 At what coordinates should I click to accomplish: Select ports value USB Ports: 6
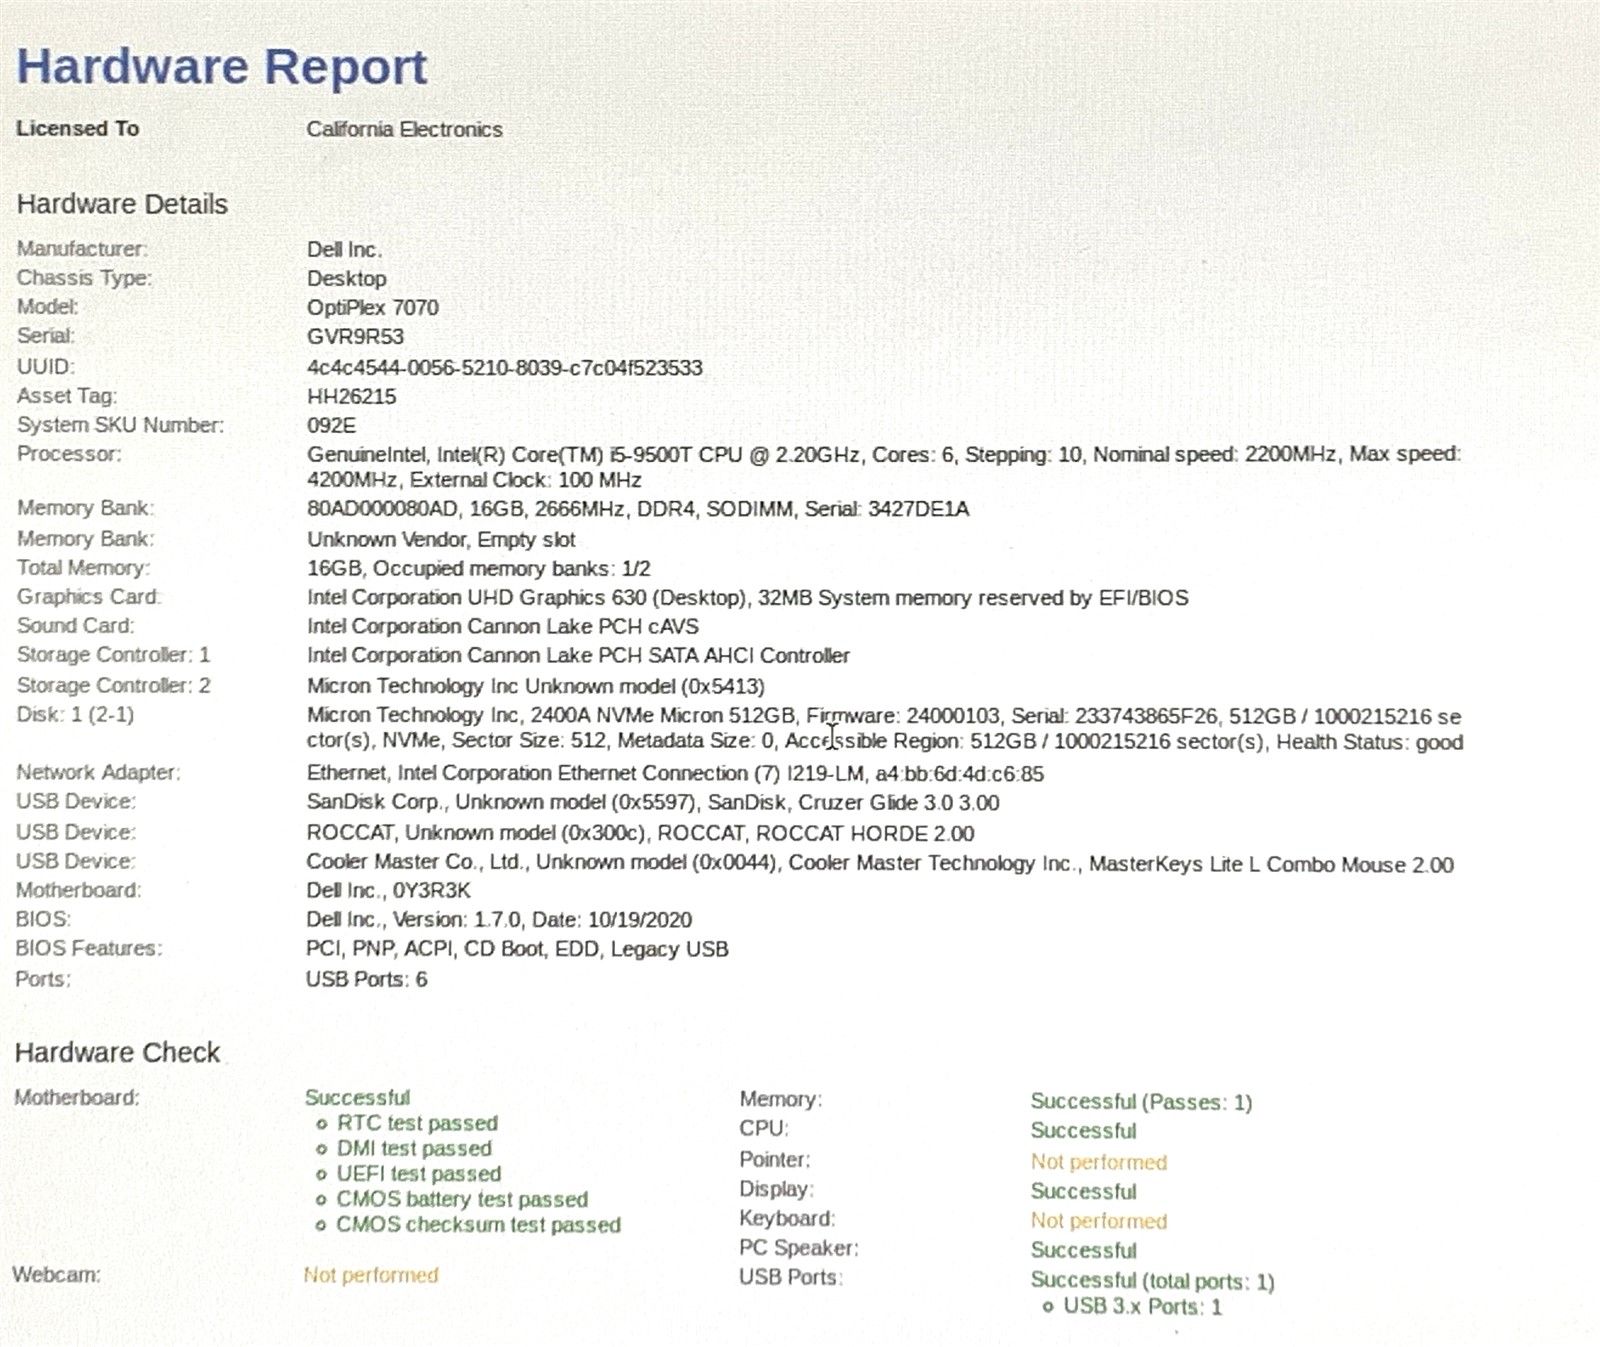366,979
